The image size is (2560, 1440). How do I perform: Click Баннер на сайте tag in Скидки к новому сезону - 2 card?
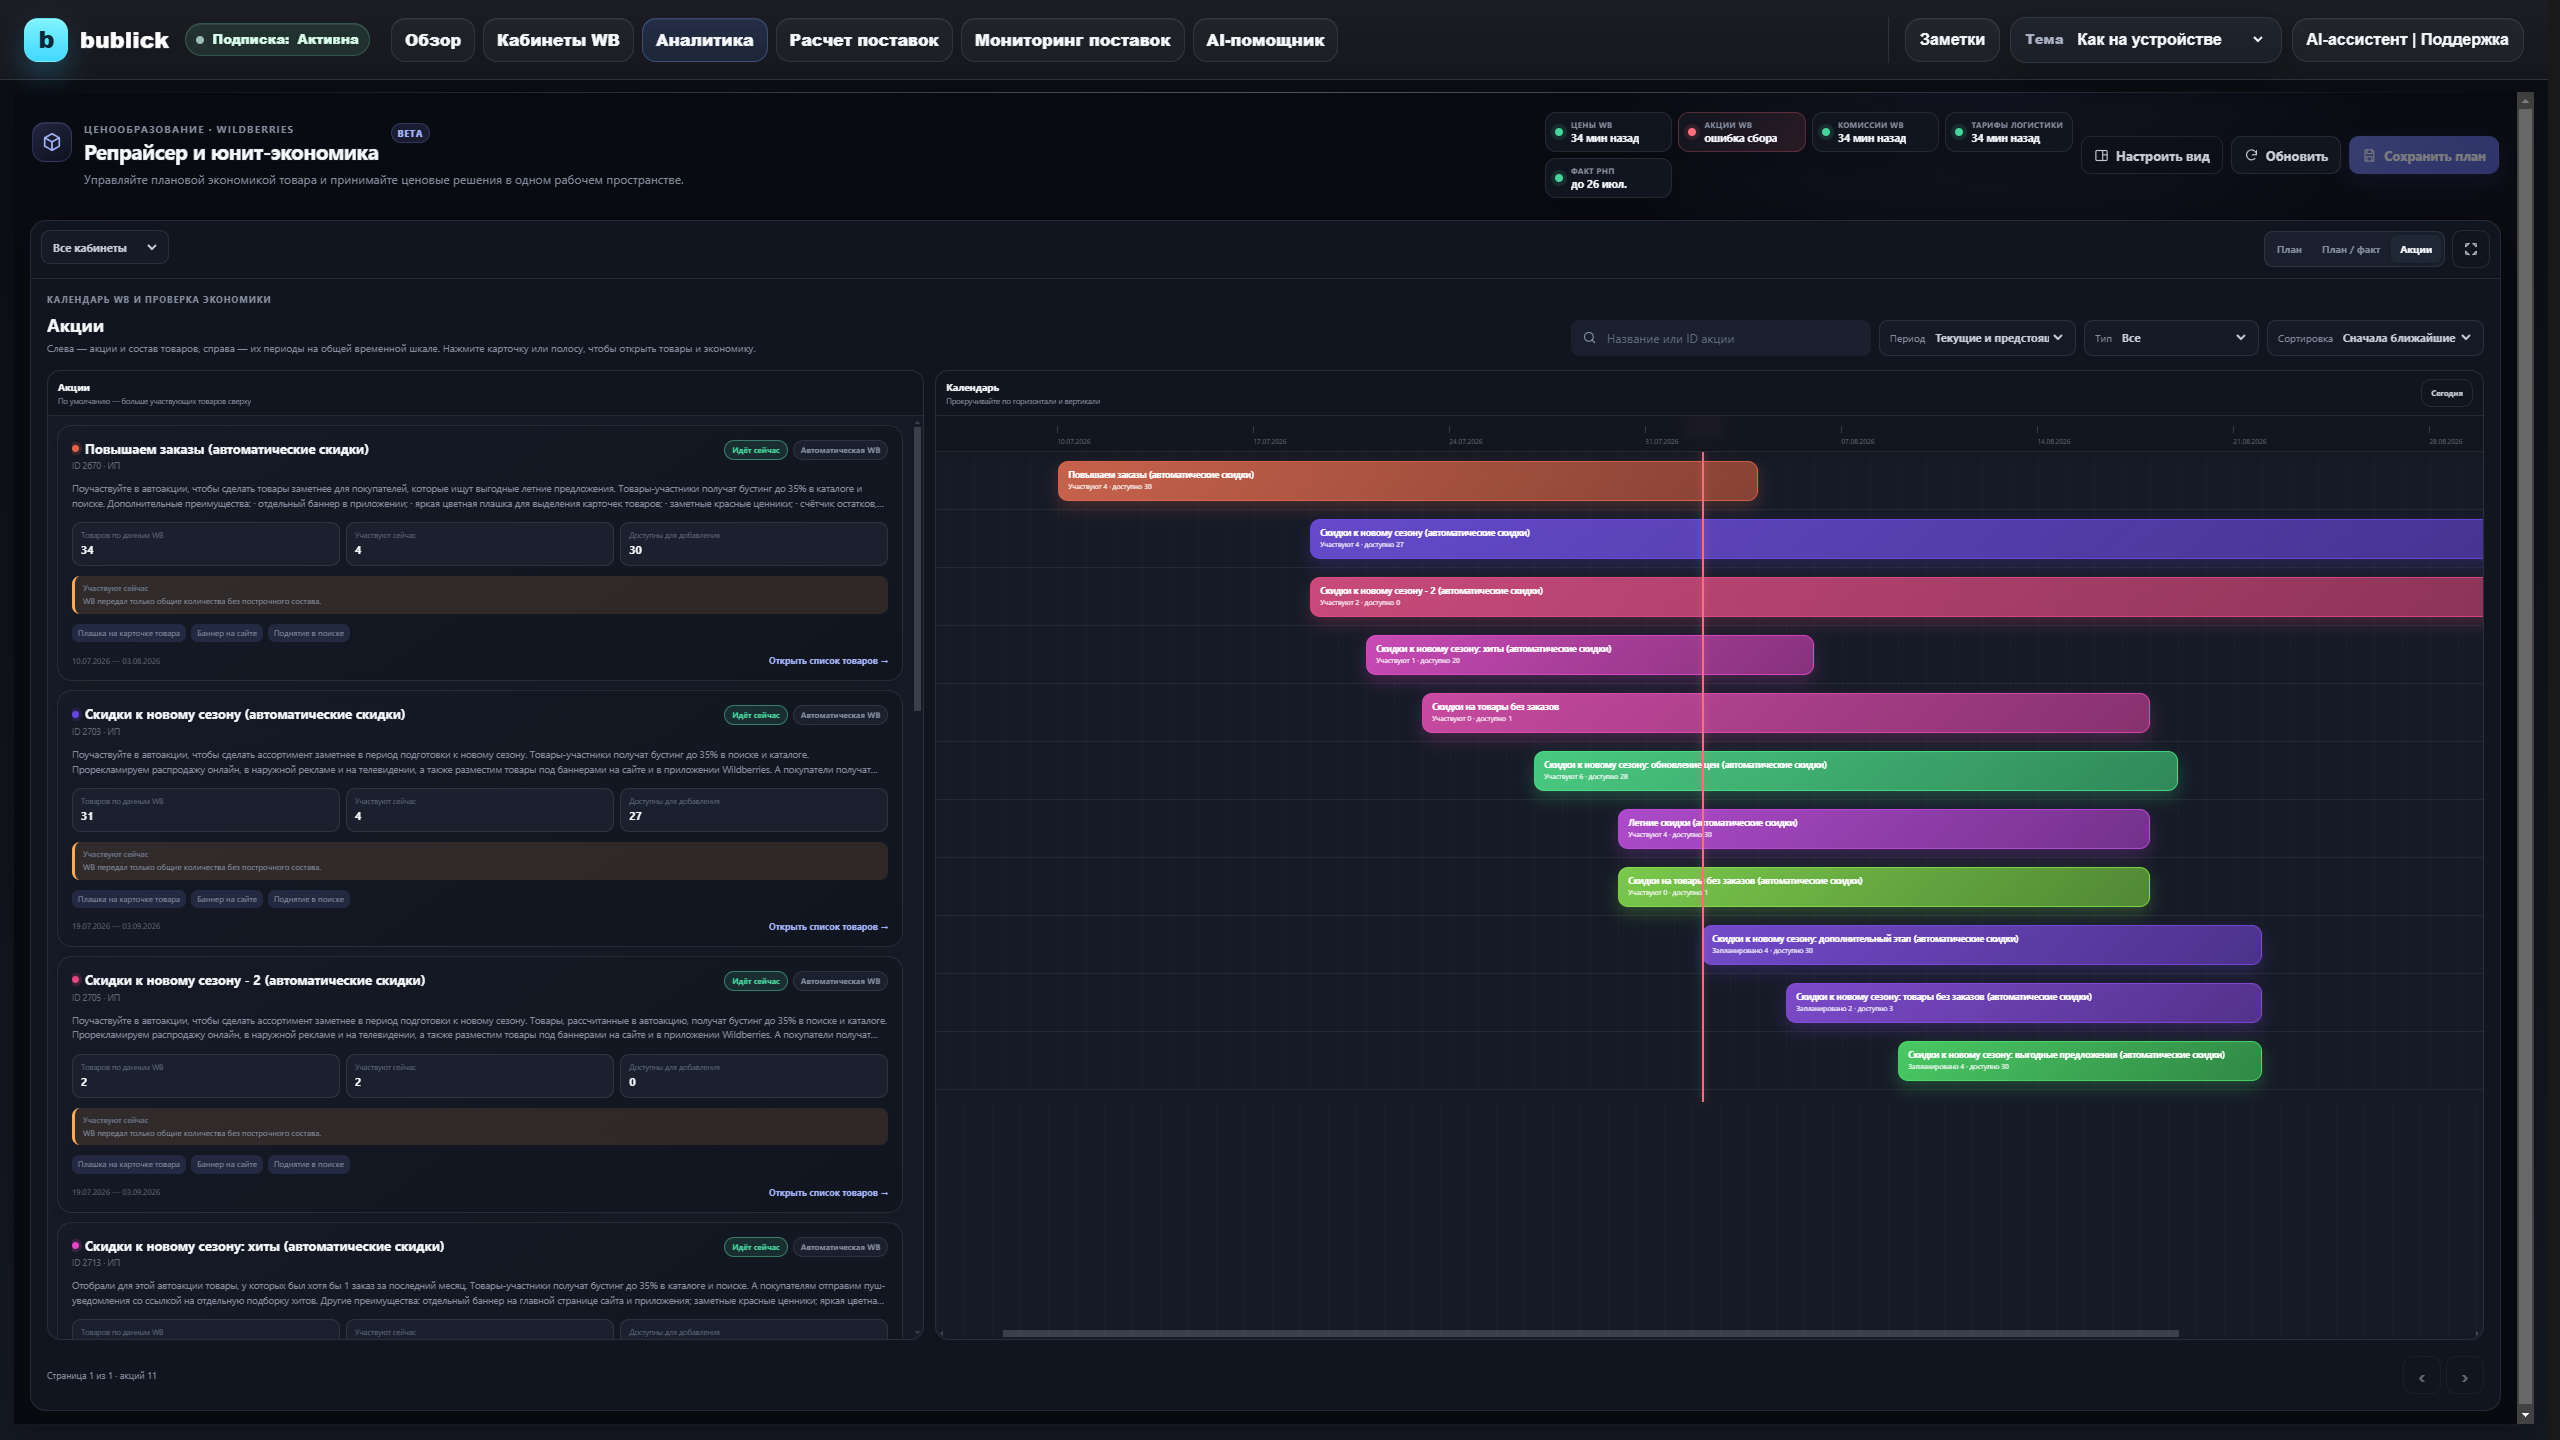(227, 1164)
